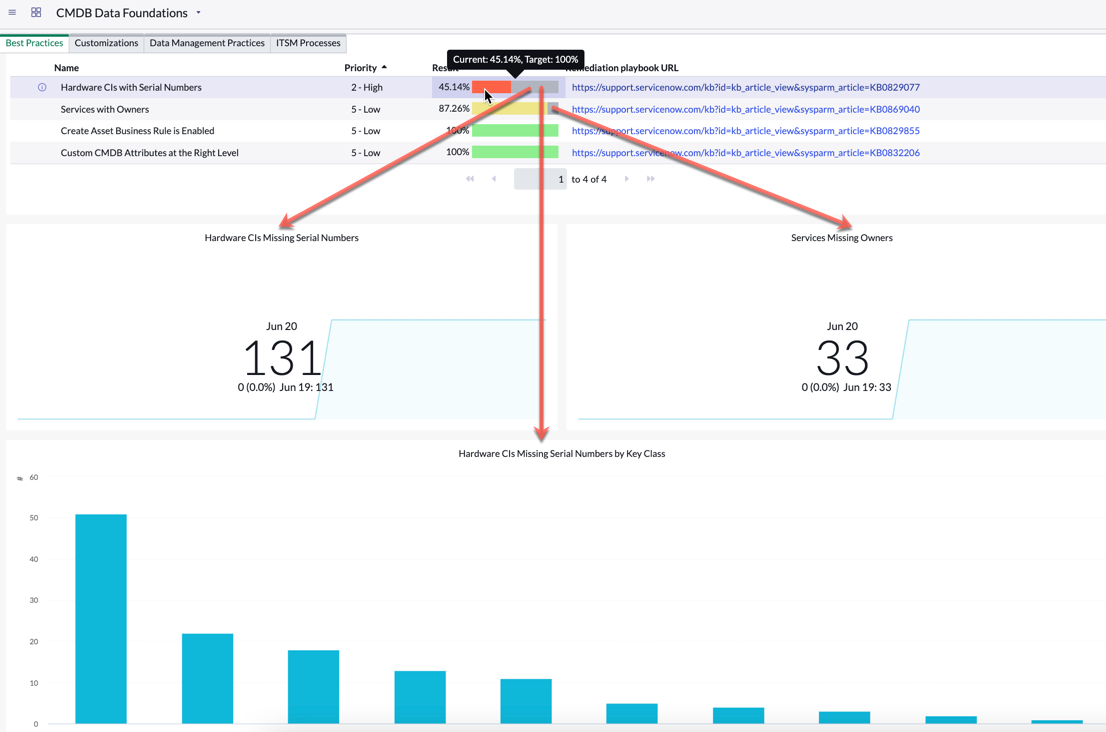Viewport: 1106px width, 732px height.
Task: Click the Jun 20 label in Services Missing Owners
Action: click(x=842, y=327)
